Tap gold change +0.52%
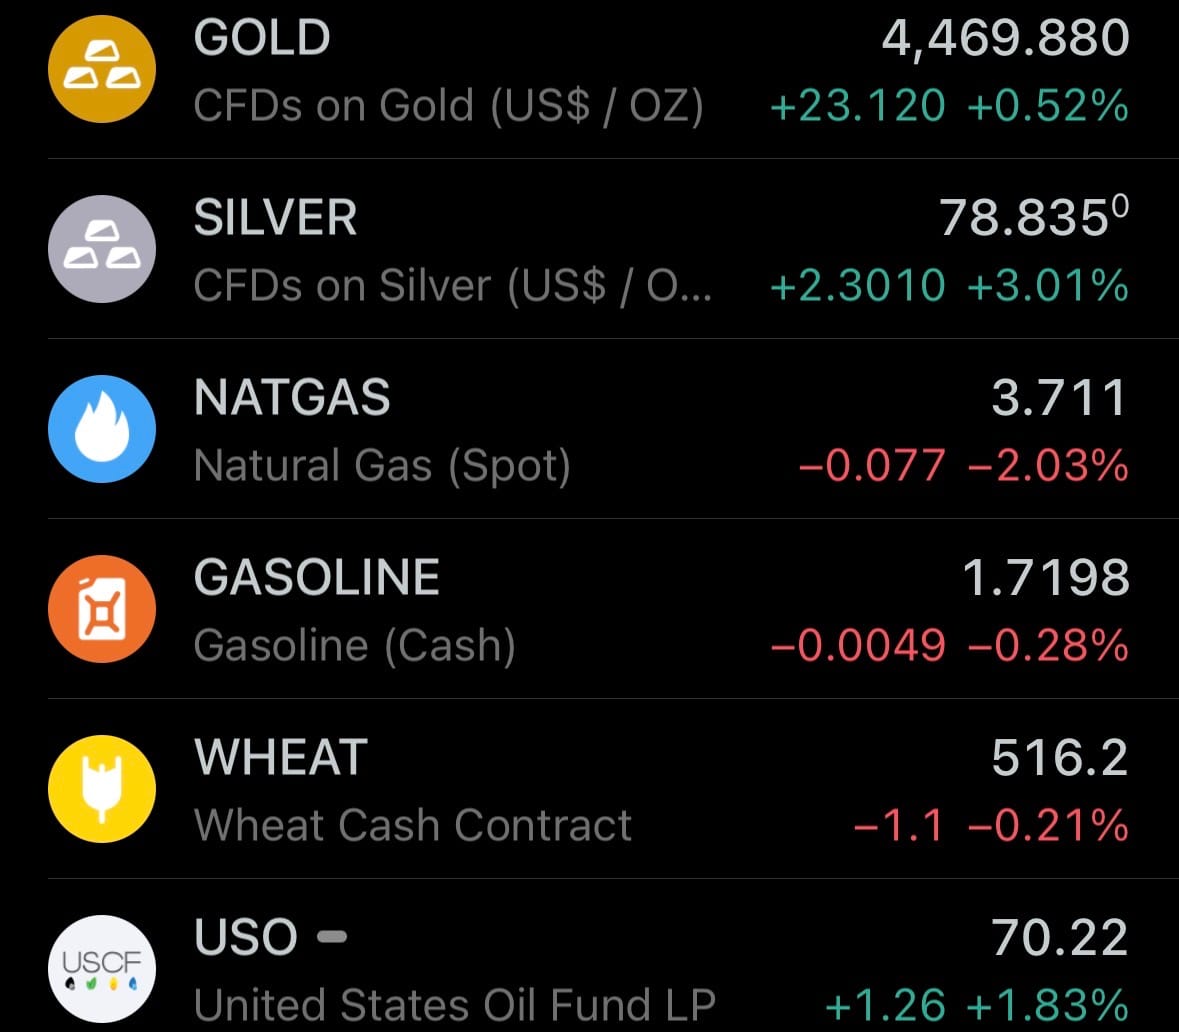The image size is (1179, 1032). [1048, 106]
